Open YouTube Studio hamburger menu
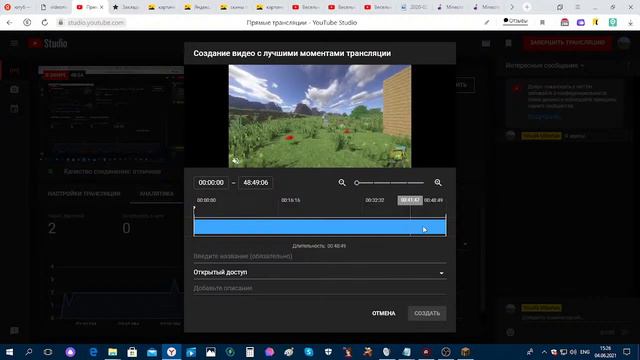 click(14, 43)
